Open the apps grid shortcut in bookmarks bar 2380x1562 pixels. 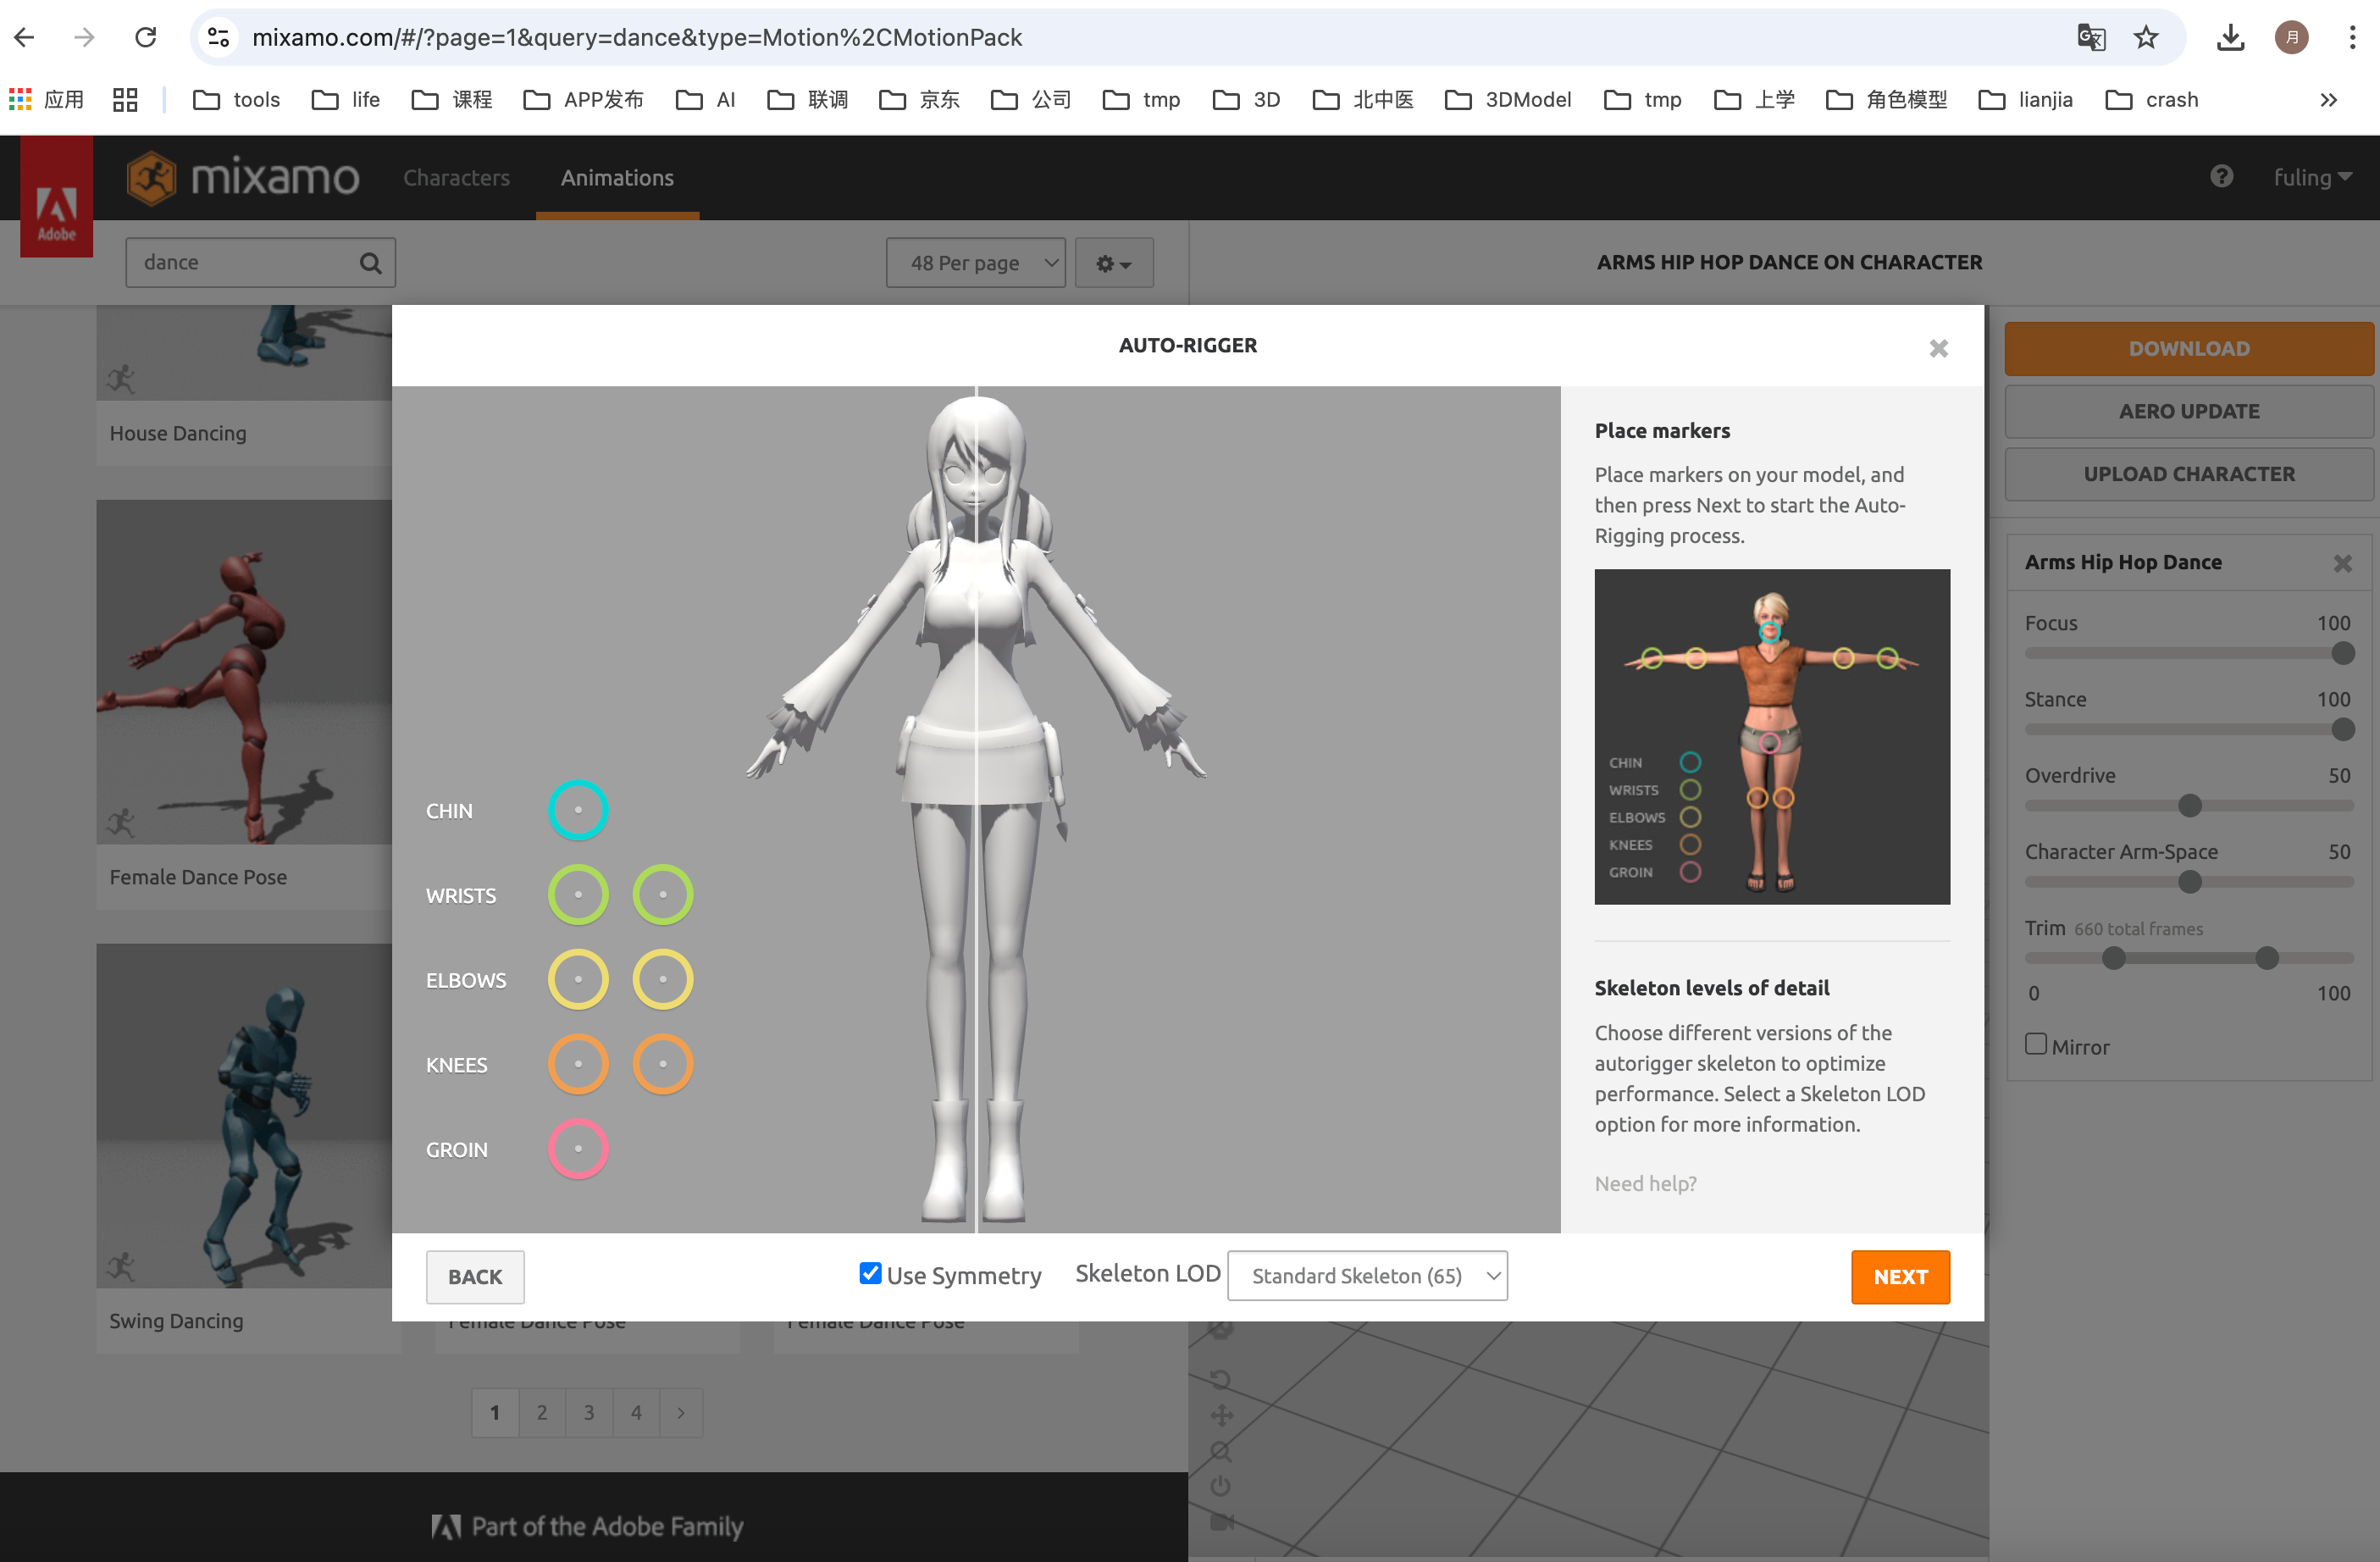click(x=47, y=99)
